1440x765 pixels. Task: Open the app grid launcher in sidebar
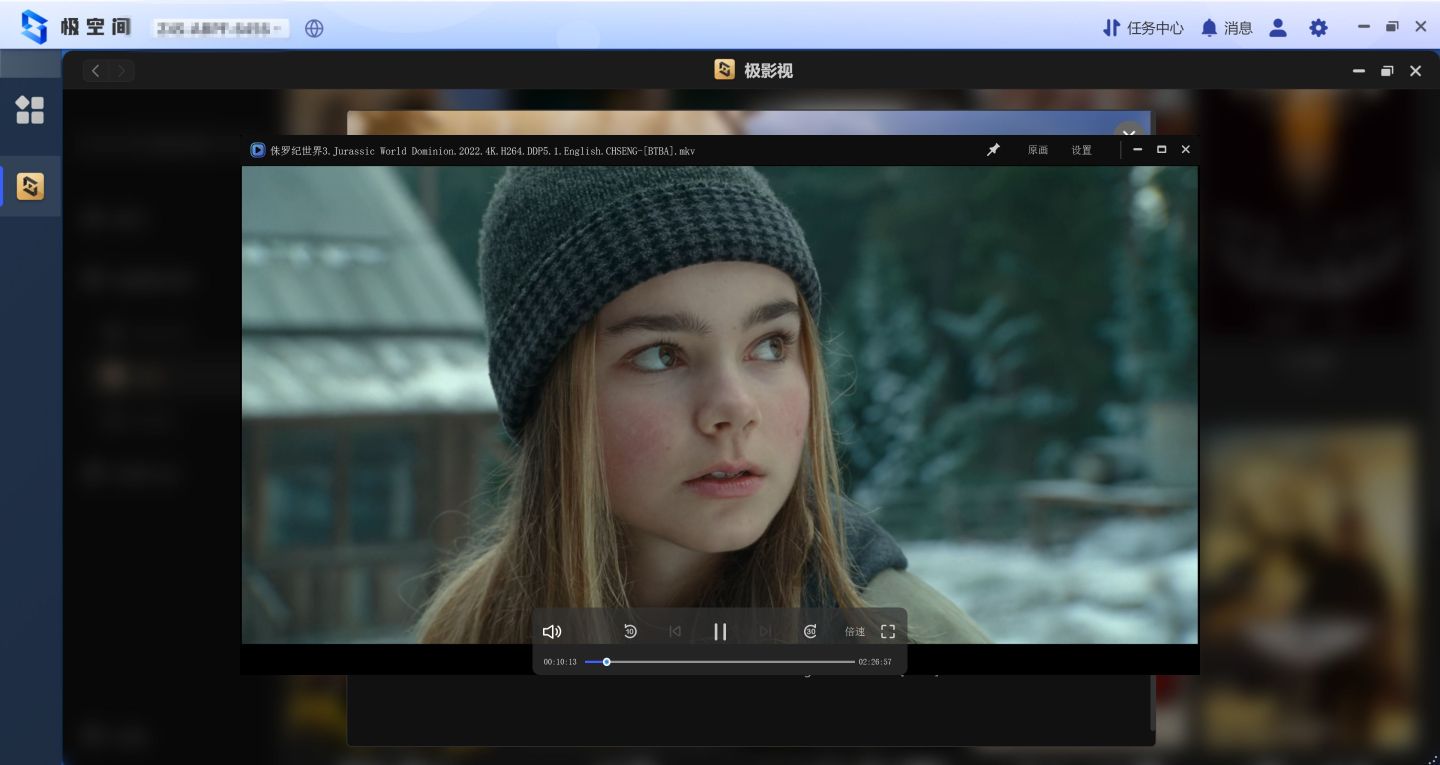[x=30, y=110]
